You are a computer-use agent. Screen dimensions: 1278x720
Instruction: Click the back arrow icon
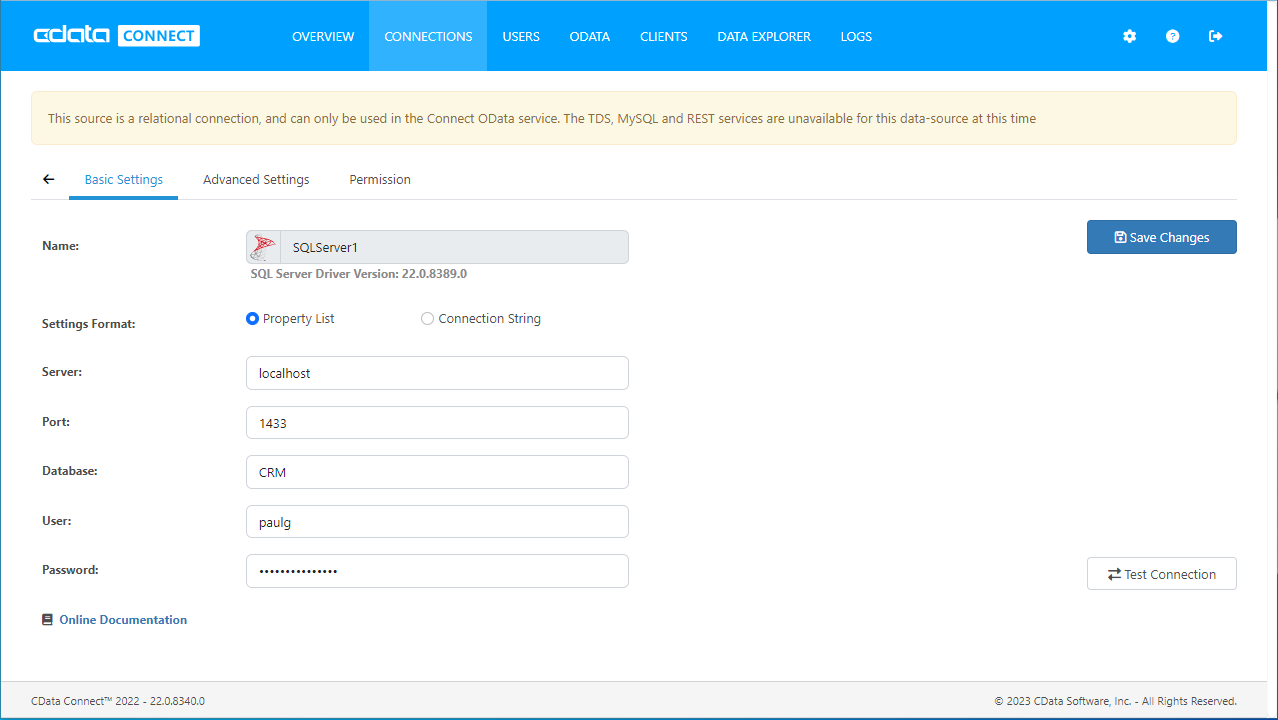[x=48, y=180]
